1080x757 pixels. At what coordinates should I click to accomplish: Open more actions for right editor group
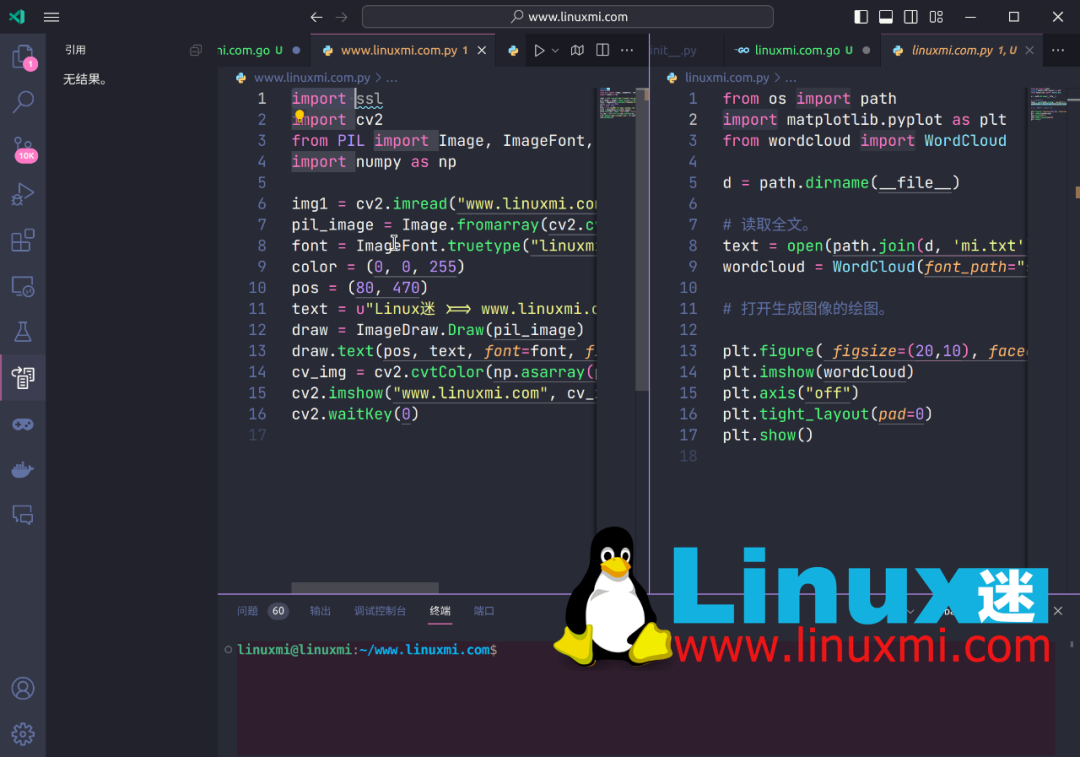(1058, 50)
